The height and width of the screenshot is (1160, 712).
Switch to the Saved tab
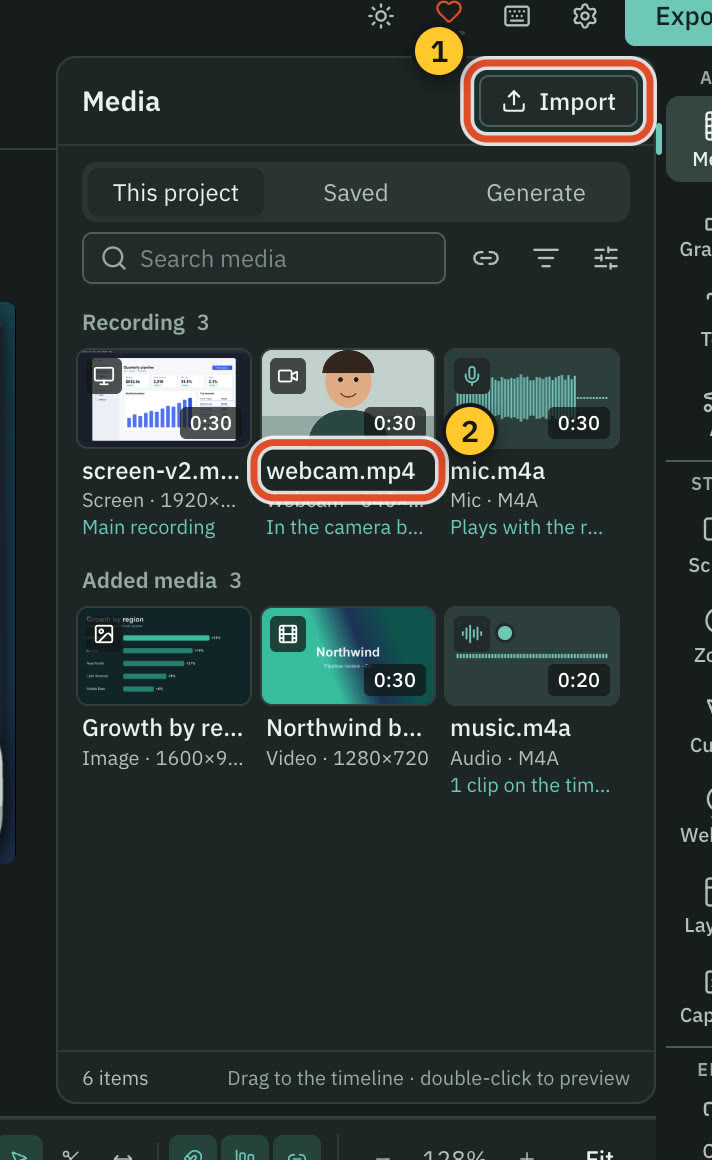pos(355,192)
